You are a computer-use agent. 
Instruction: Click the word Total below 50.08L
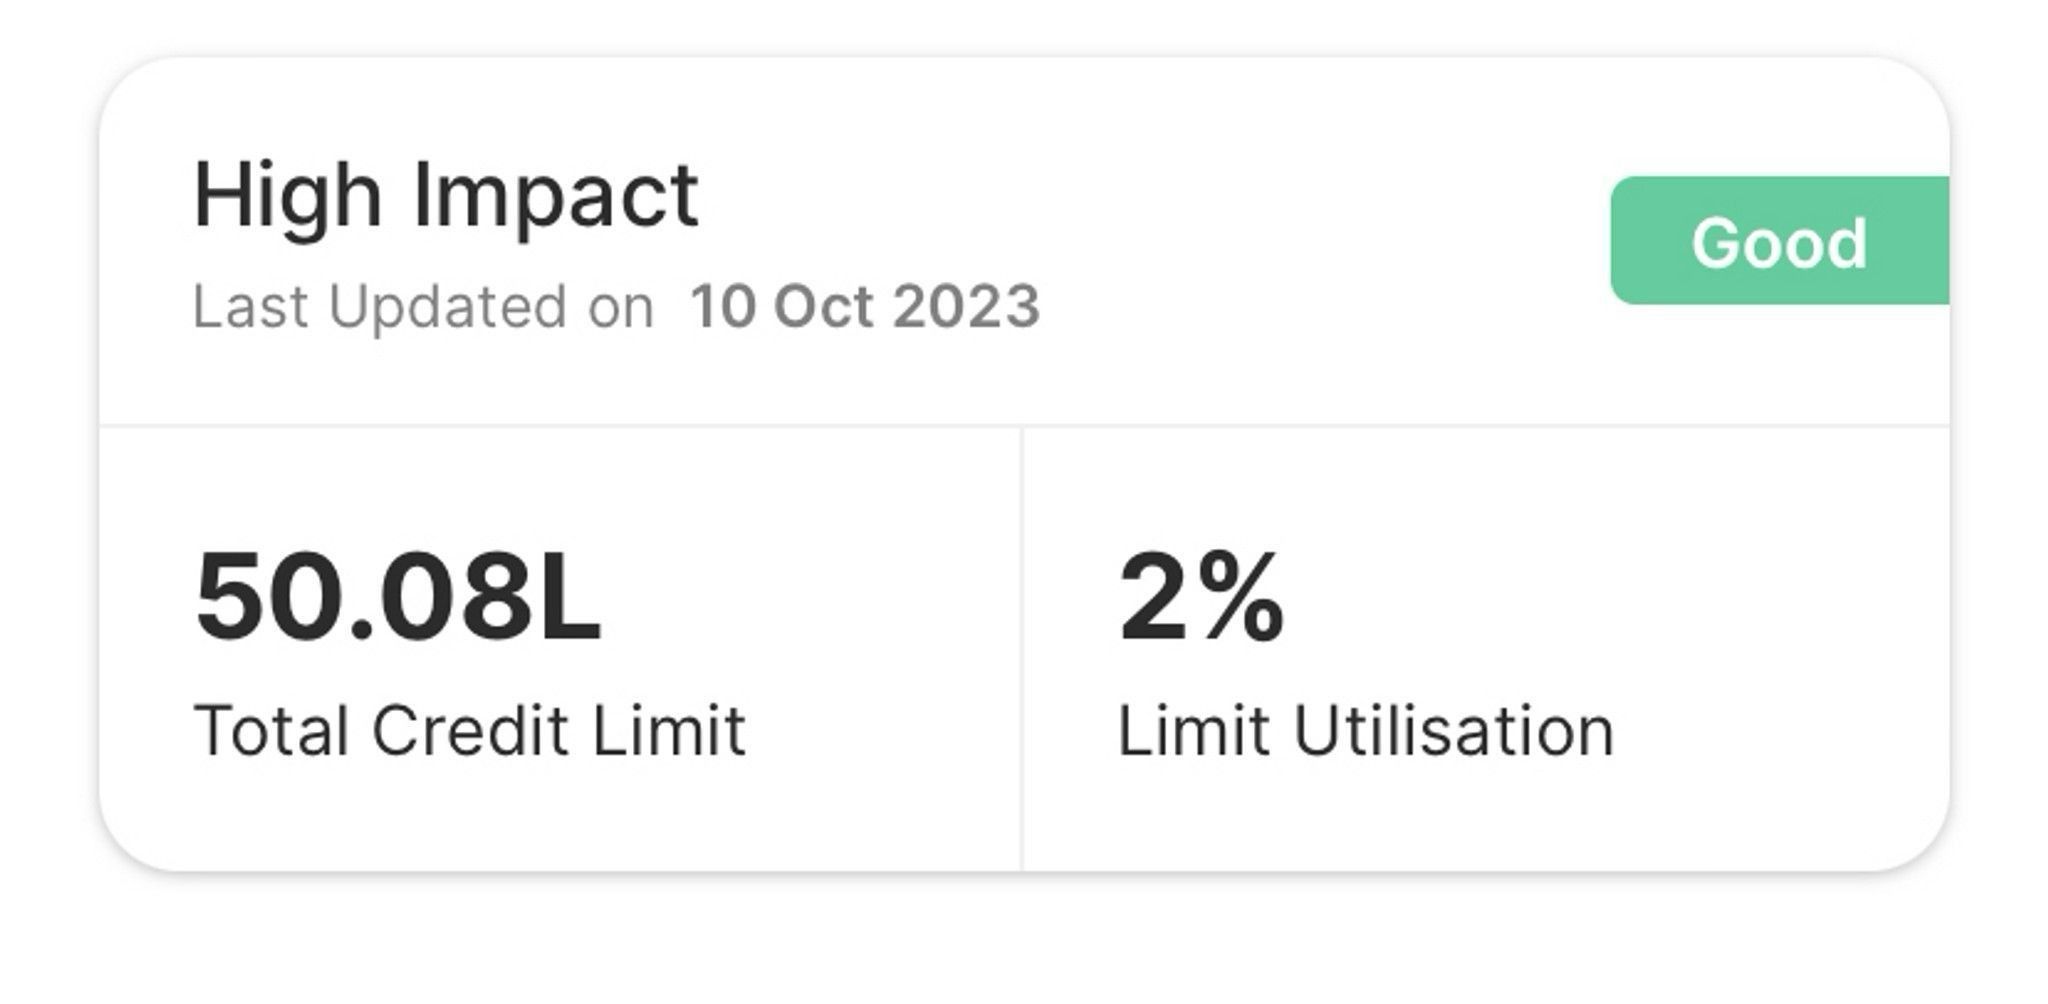click(270, 731)
